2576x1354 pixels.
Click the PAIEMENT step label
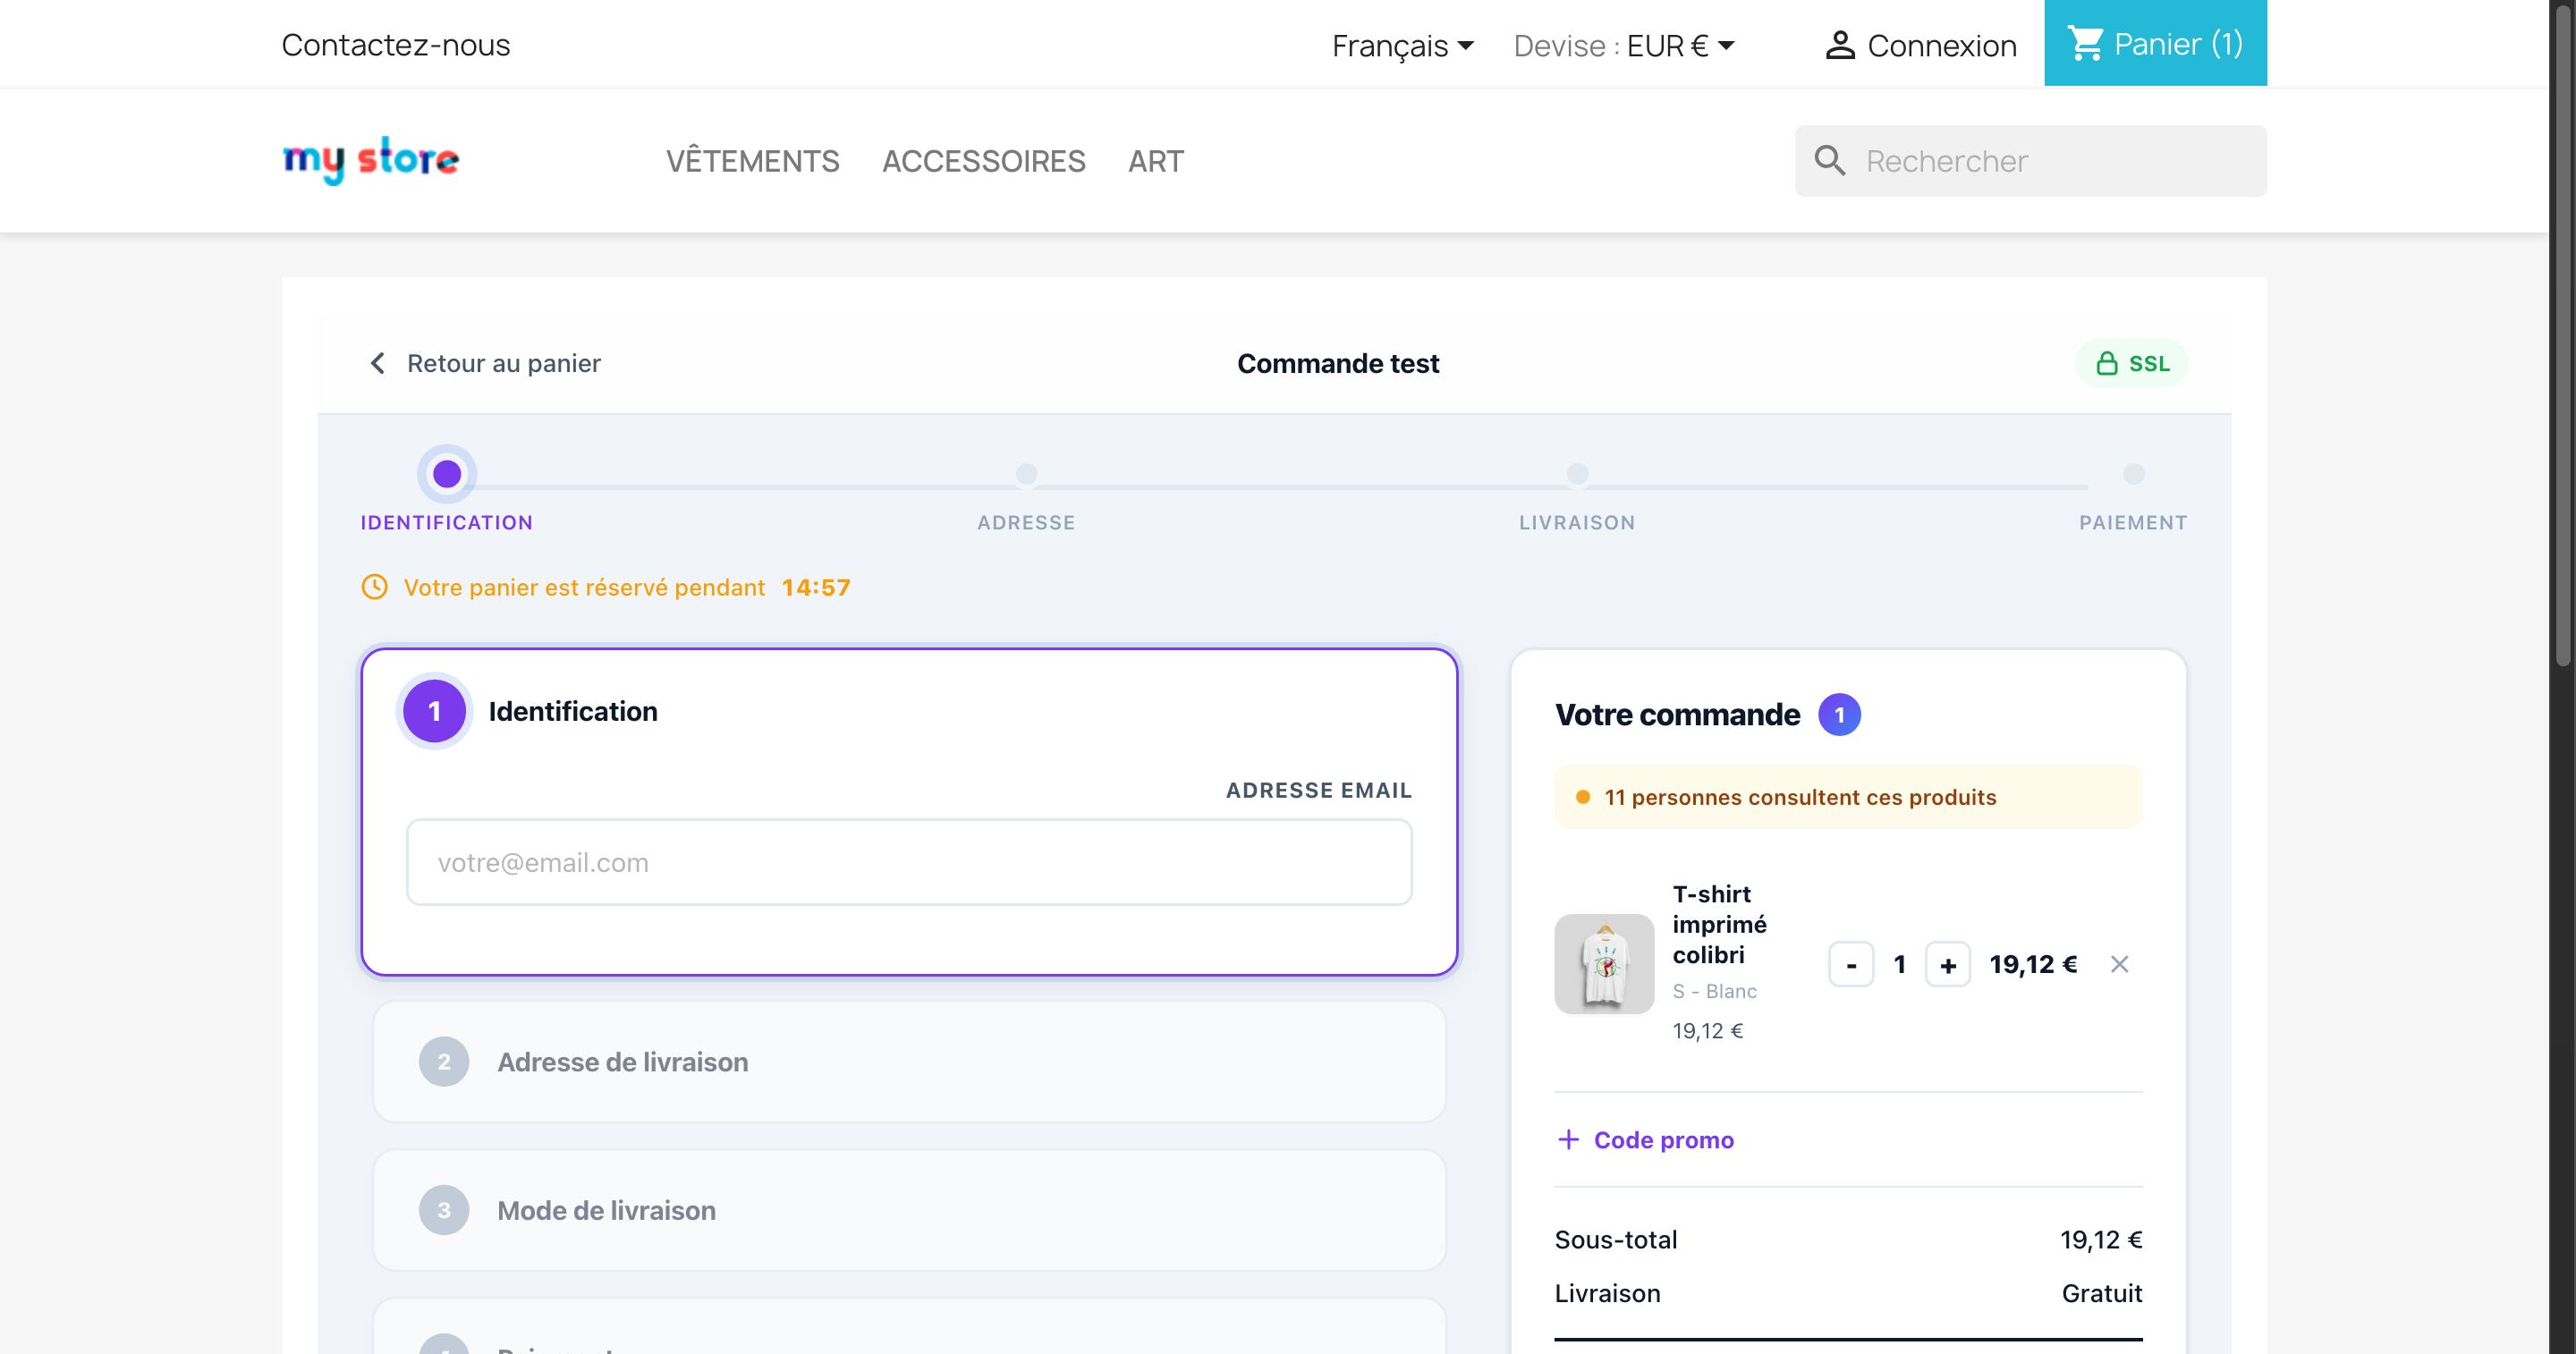[2133, 523]
